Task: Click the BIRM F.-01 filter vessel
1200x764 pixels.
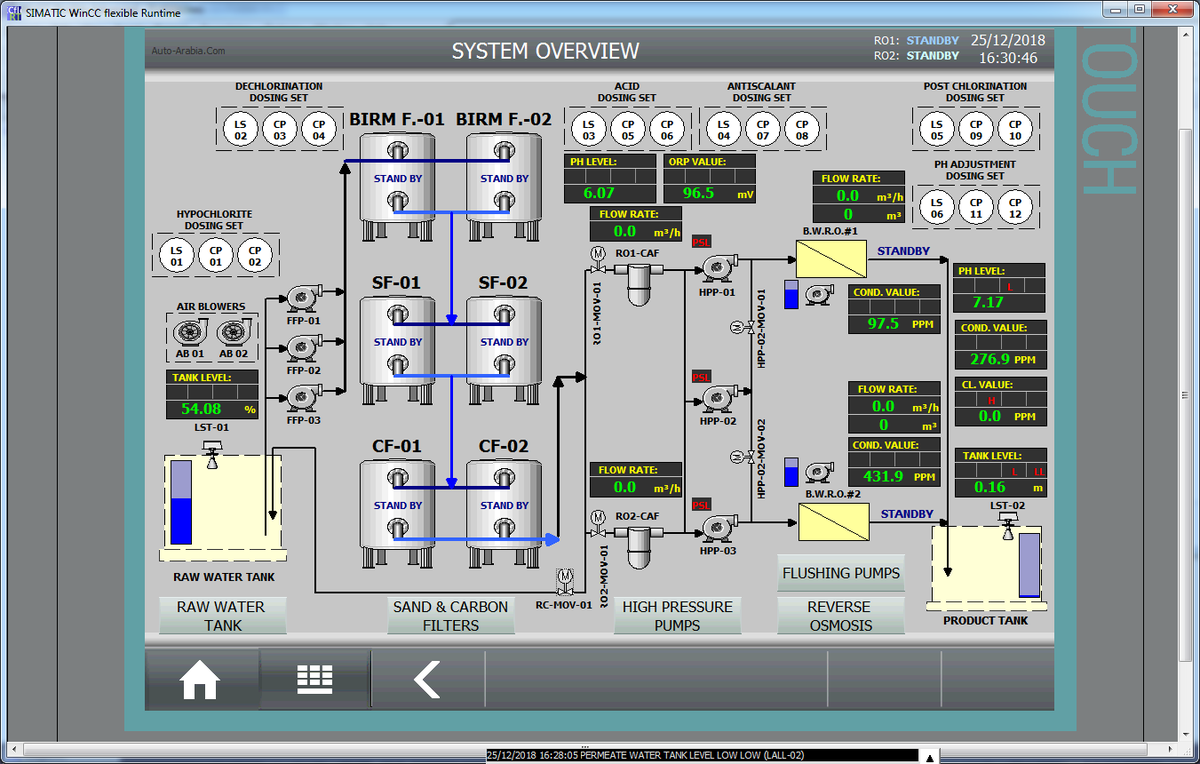Action: 397,186
